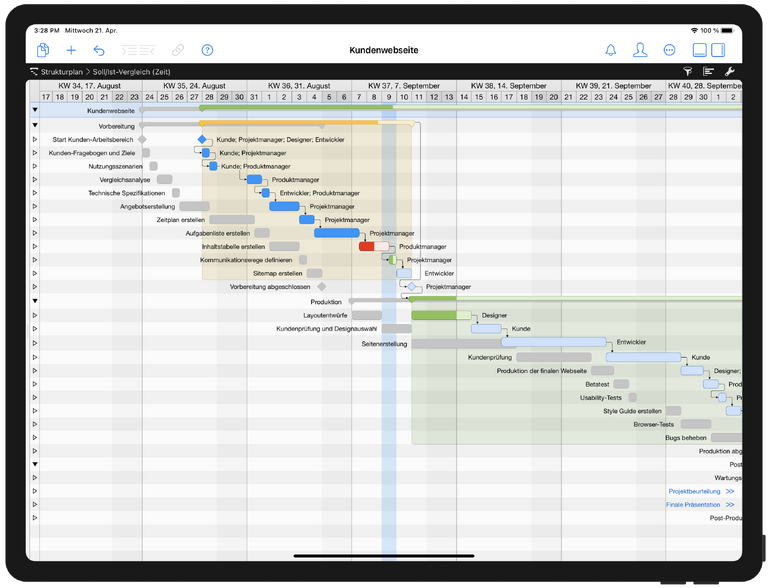Open the wrench settings icon
Screen dimensions: 768x588
pyautogui.click(x=729, y=72)
